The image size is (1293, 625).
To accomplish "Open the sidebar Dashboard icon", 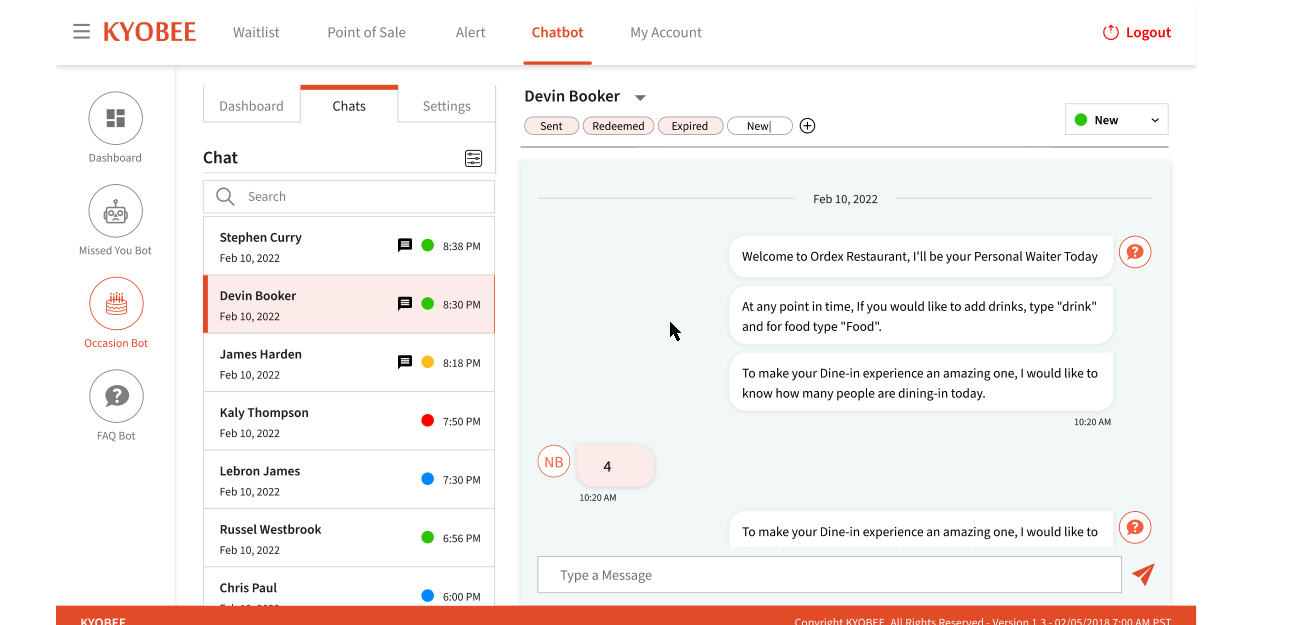I will point(116,118).
